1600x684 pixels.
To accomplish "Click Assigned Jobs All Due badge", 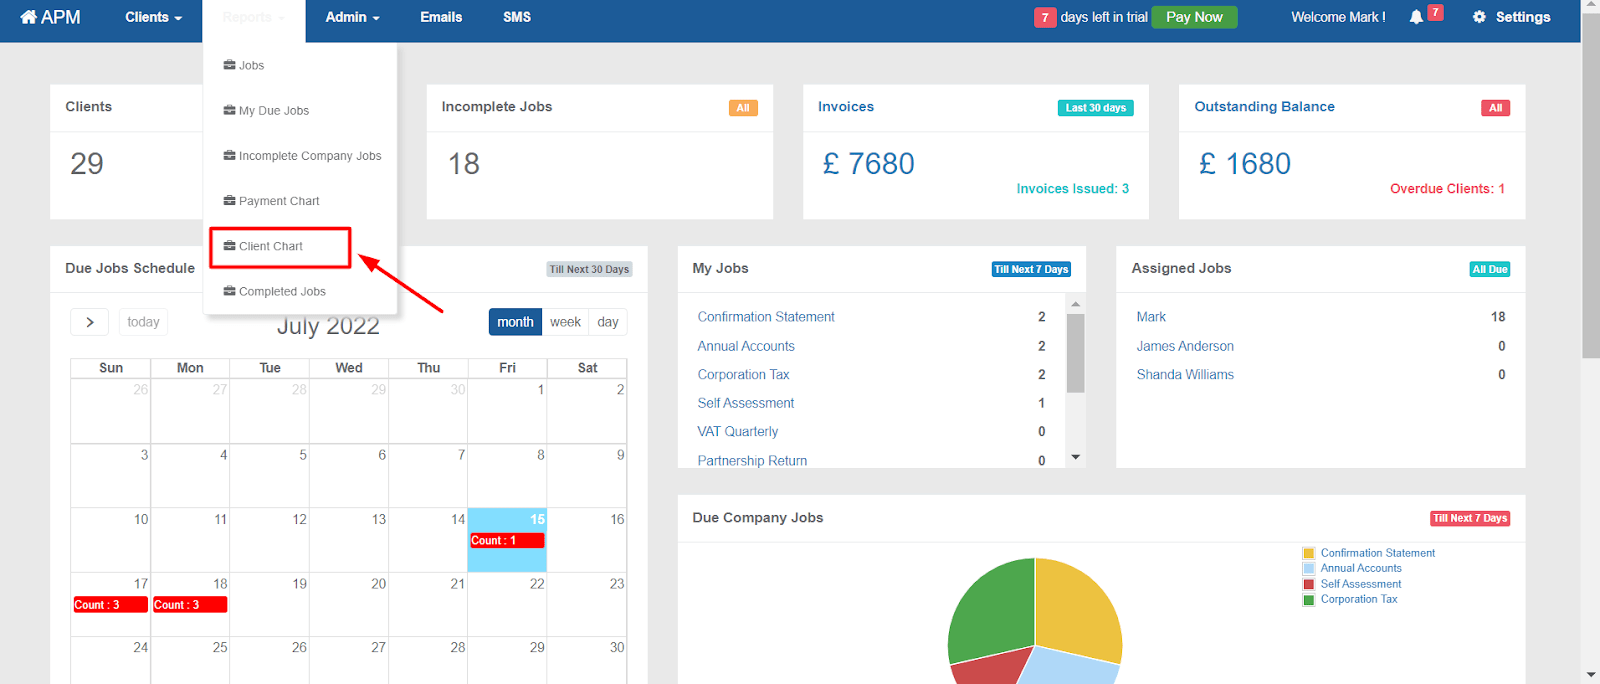I will [1489, 269].
